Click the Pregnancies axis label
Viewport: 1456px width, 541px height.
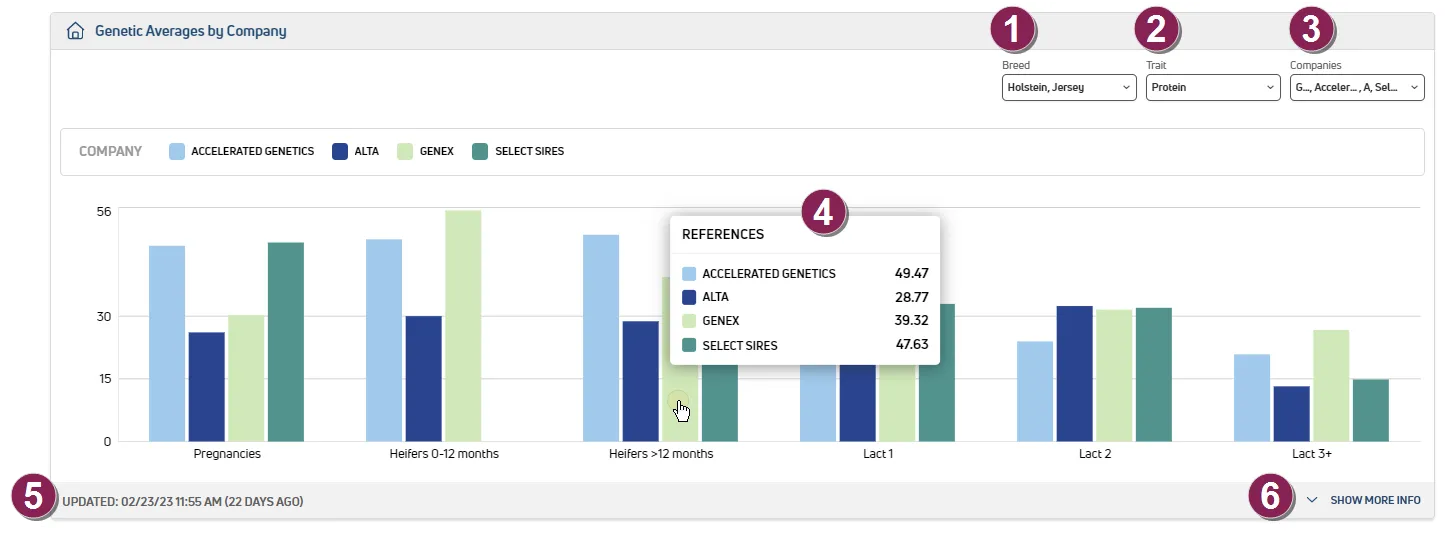pyautogui.click(x=227, y=454)
